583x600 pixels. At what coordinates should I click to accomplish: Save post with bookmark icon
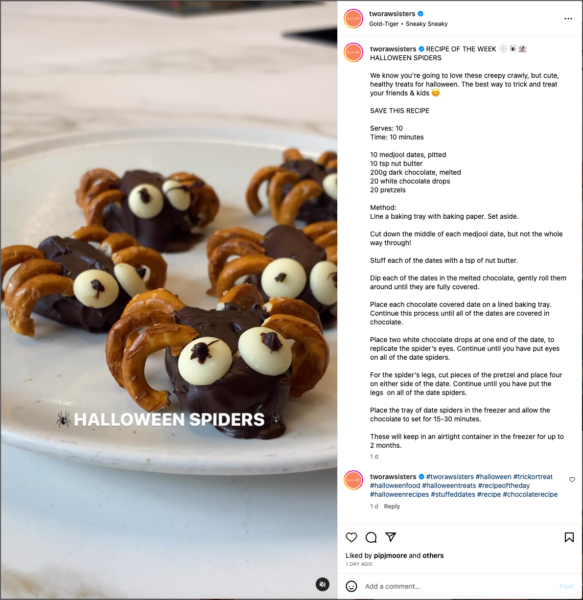[569, 537]
